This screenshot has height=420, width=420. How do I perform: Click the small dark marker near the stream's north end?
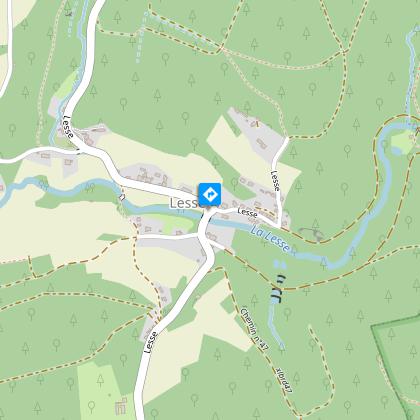69,14
